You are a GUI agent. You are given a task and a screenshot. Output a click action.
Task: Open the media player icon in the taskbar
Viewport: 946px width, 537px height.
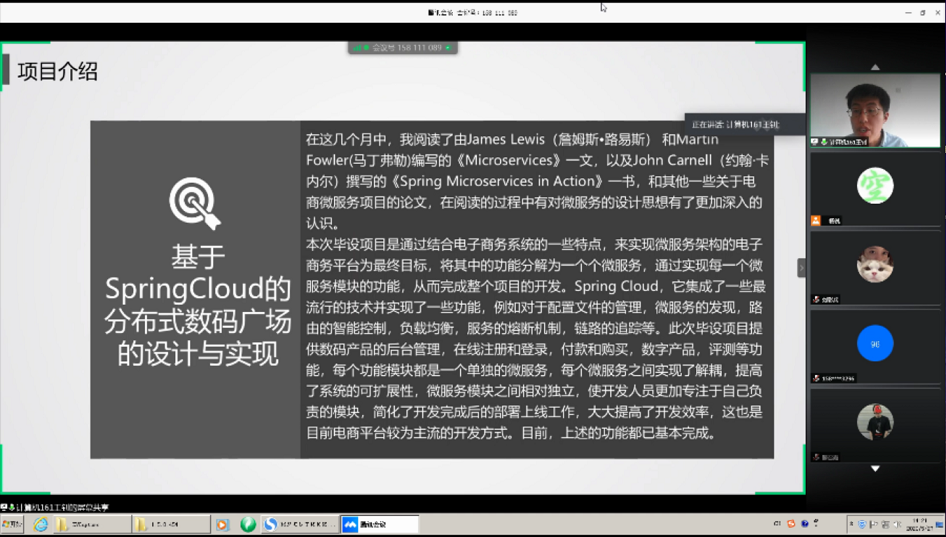[222, 524]
